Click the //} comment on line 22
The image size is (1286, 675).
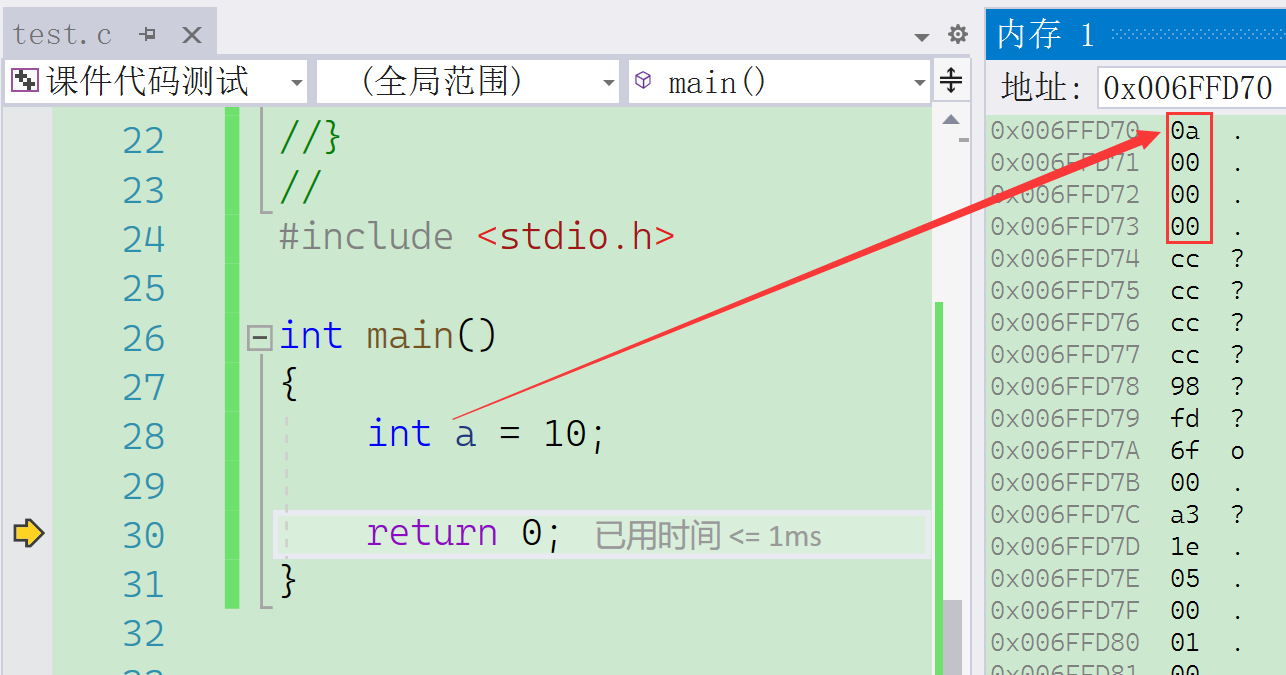(x=310, y=139)
